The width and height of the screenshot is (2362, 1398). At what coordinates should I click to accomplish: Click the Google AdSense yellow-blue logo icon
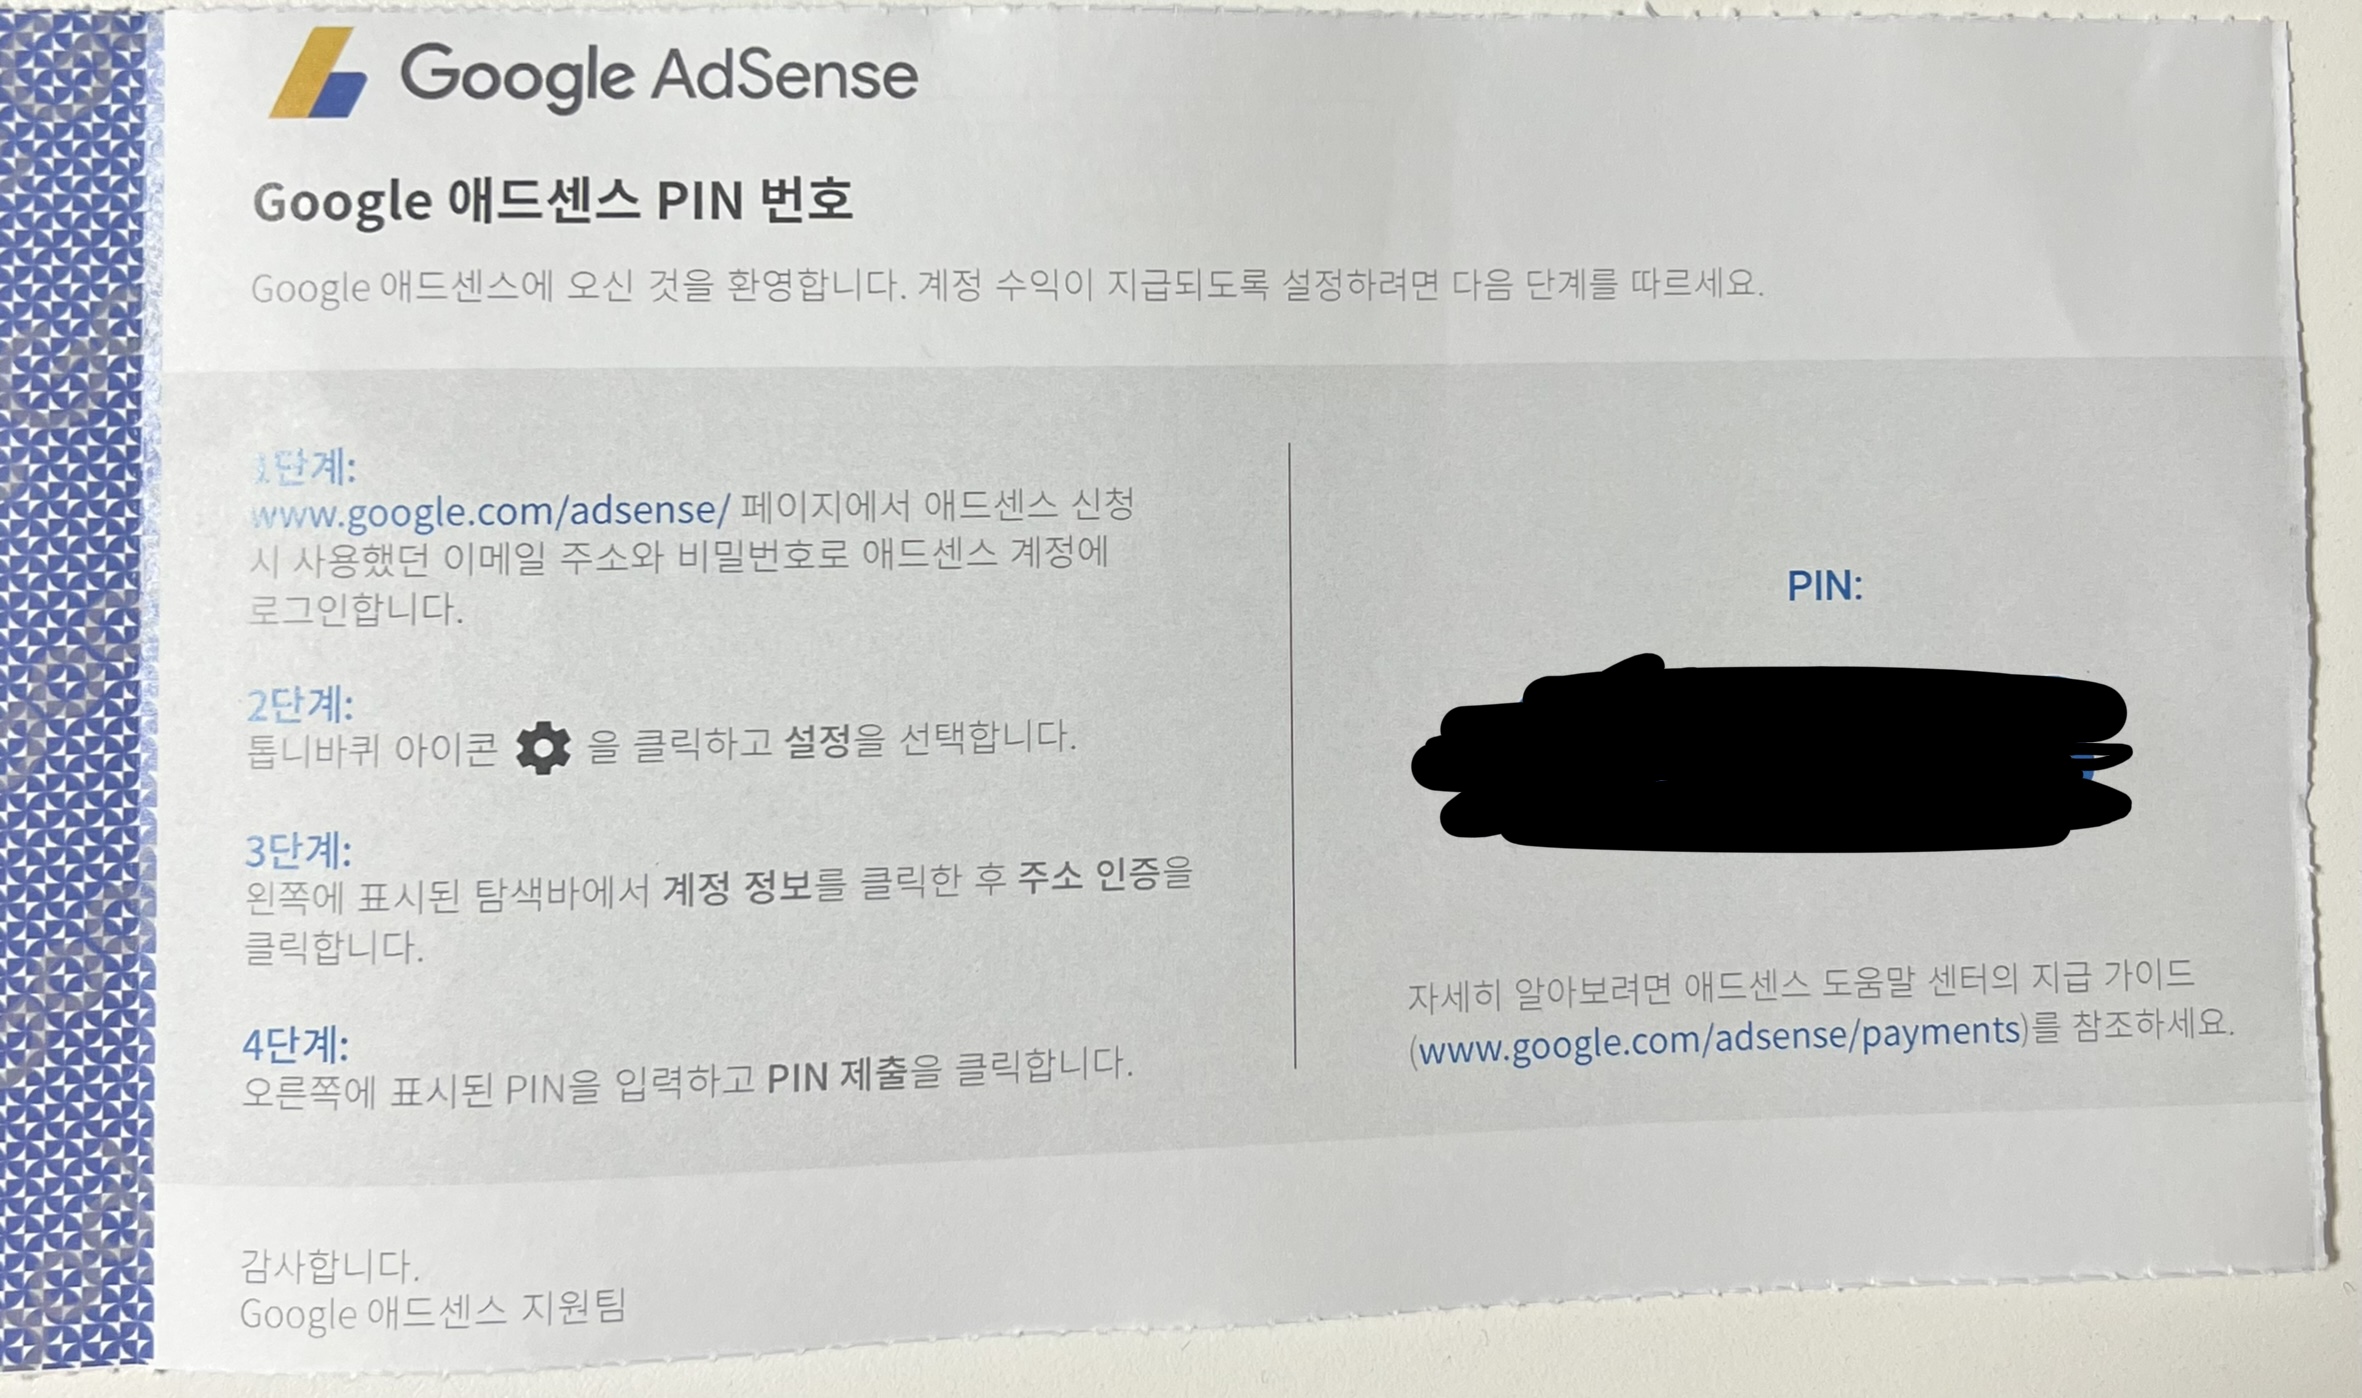(x=317, y=73)
